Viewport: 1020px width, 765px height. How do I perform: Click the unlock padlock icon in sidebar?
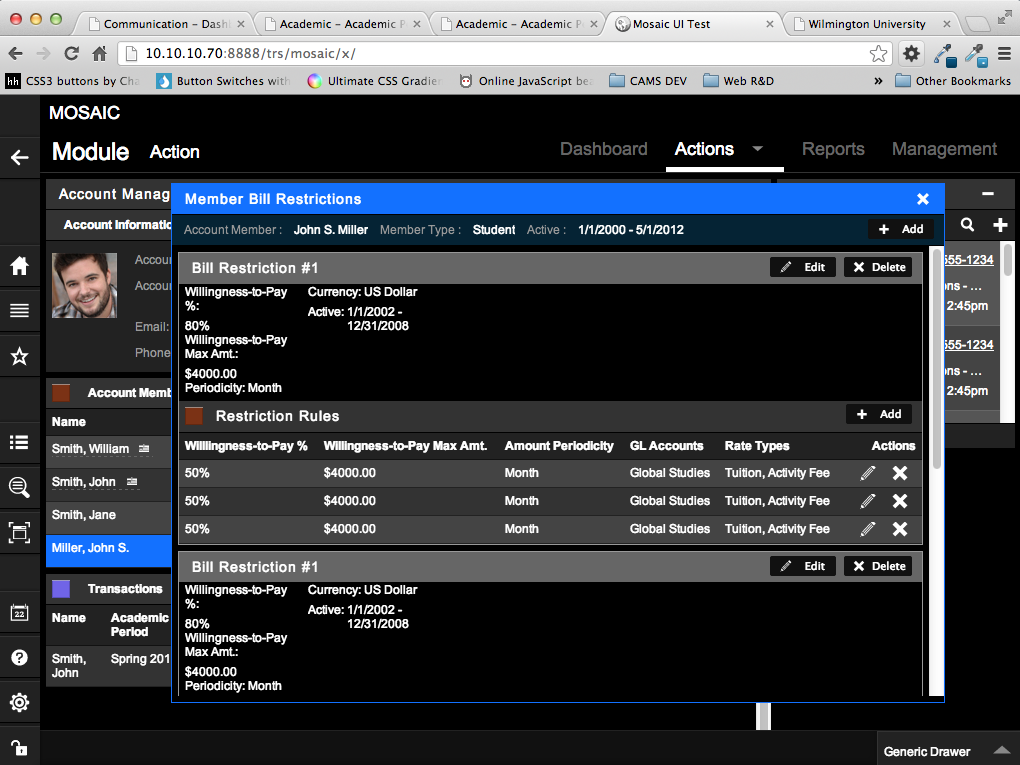tap(19, 746)
